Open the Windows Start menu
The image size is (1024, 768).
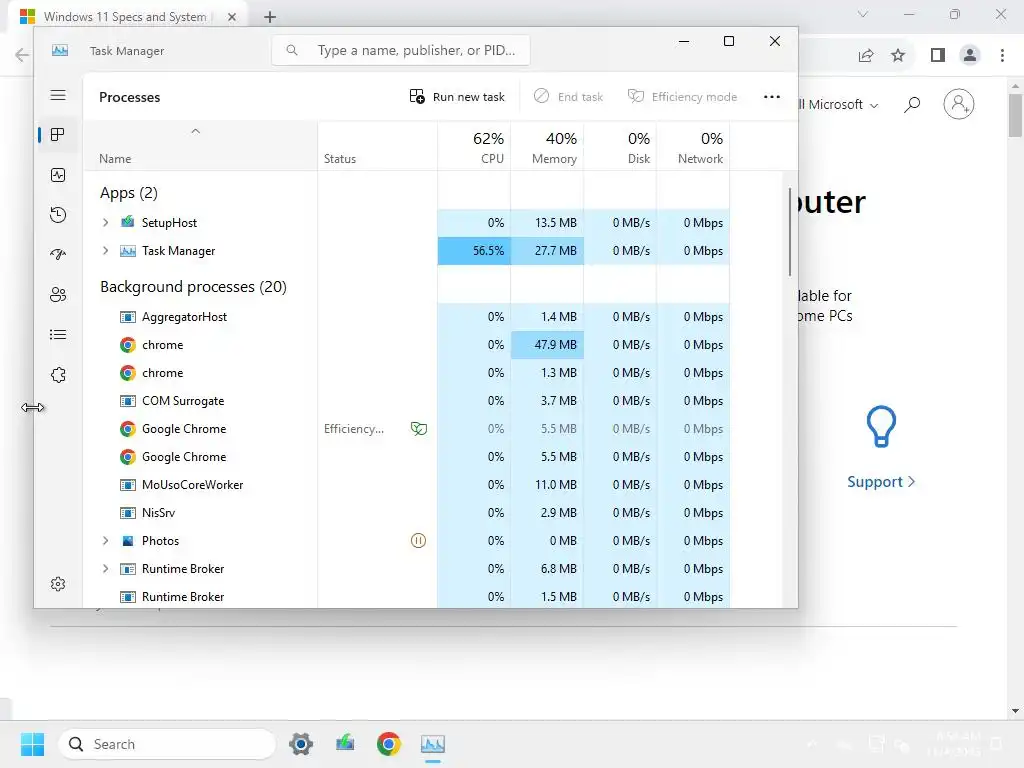tap(32, 744)
